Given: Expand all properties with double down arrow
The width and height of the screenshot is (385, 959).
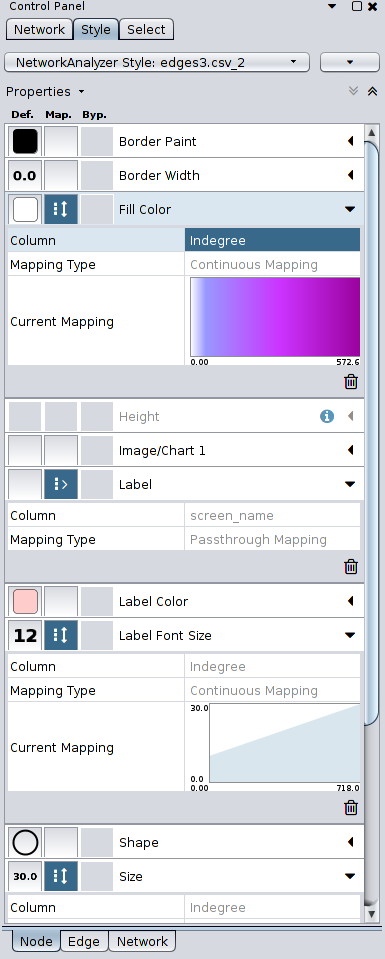Looking at the screenshot, I should (x=353, y=91).
